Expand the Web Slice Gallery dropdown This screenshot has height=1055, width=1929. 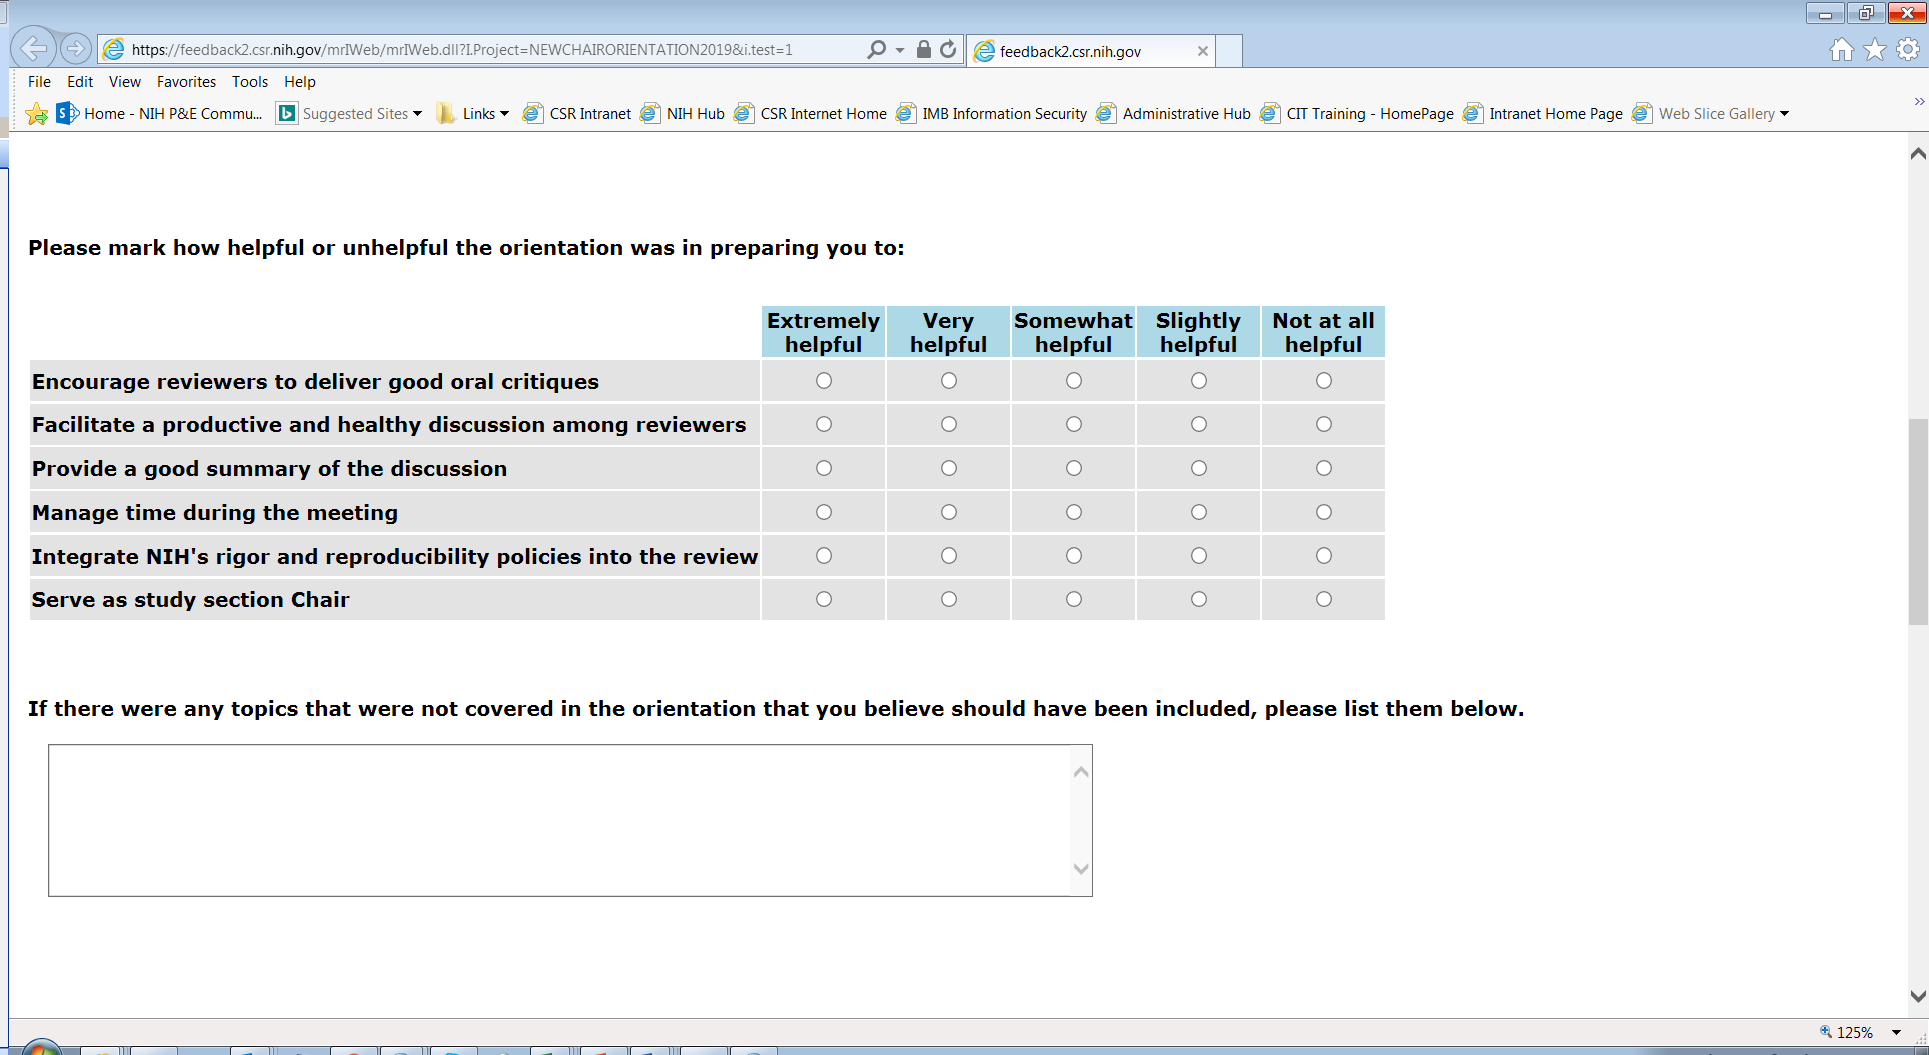click(x=1784, y=114)
